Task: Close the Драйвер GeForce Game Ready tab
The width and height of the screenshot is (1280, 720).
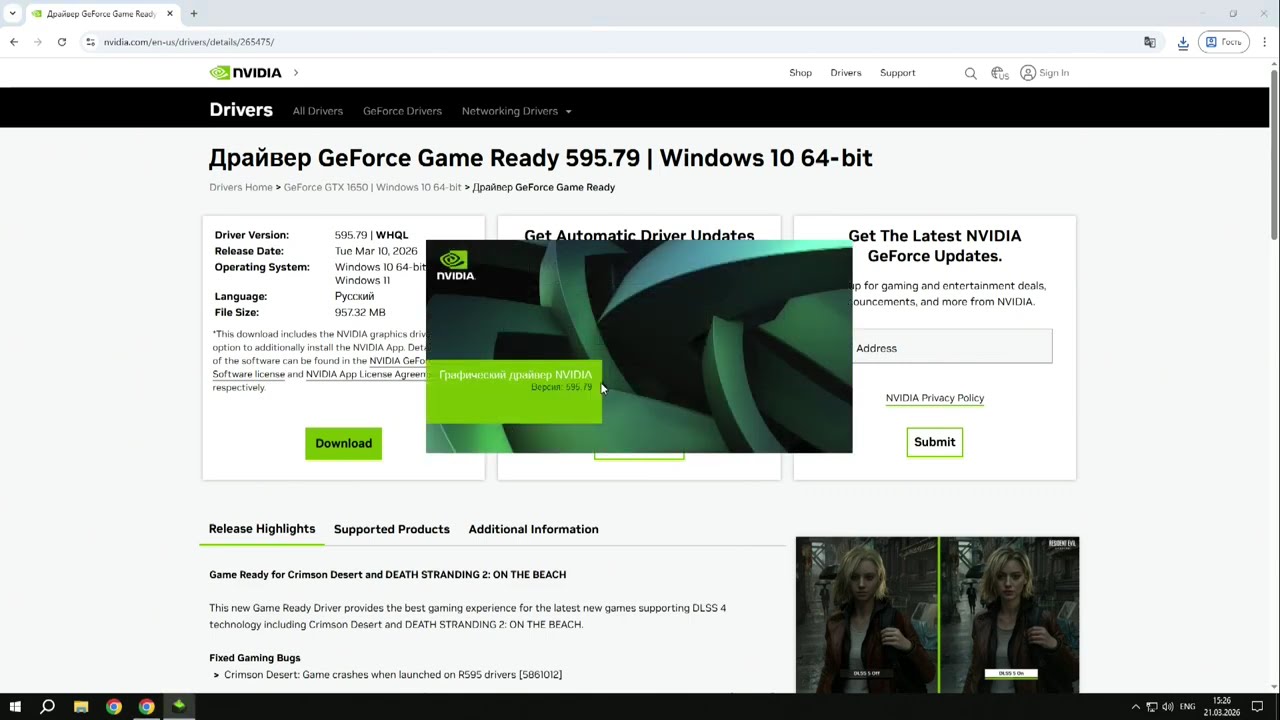Action: [x=170, y=14]
